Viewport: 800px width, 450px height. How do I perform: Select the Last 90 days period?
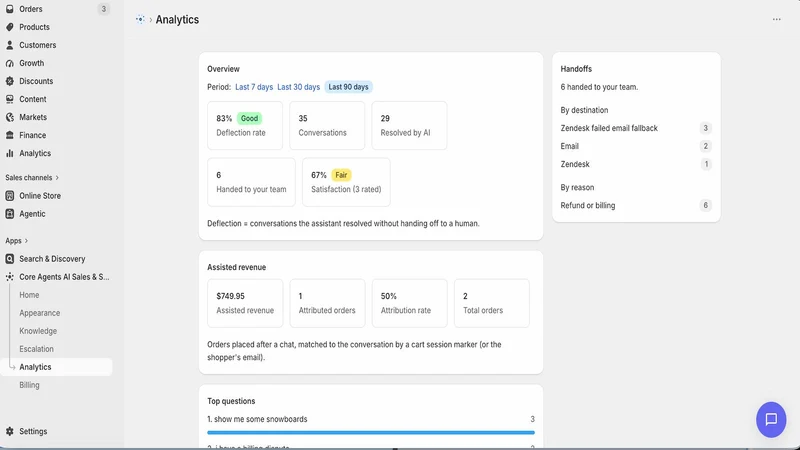coord(348,87)
